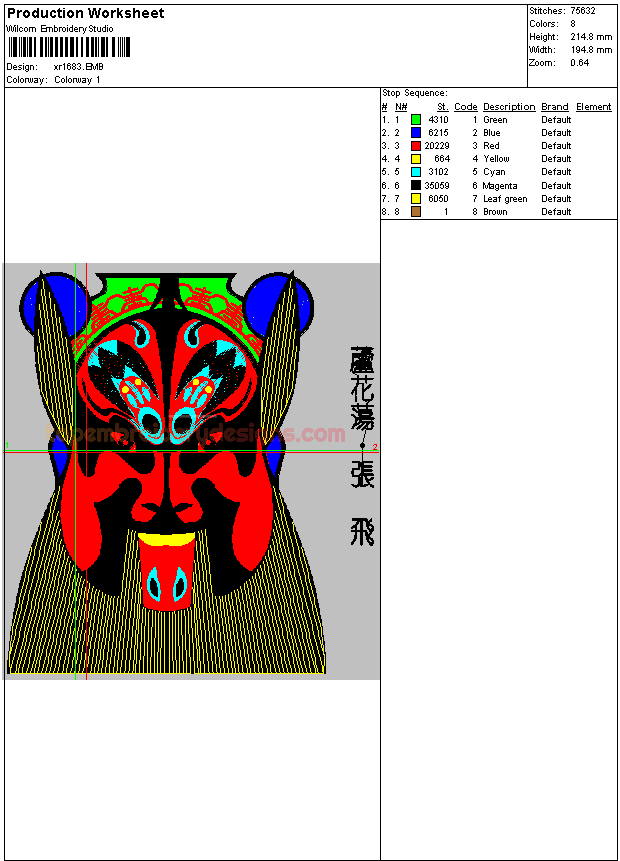This screenshot has height=861, width=620.
Task: Click the black swatch for Magenta row
Action: point(416,186)
